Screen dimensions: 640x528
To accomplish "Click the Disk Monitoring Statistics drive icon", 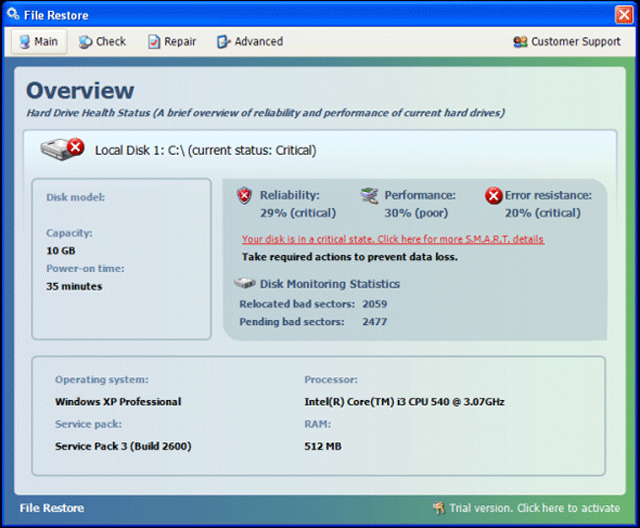I will point(243,284).
